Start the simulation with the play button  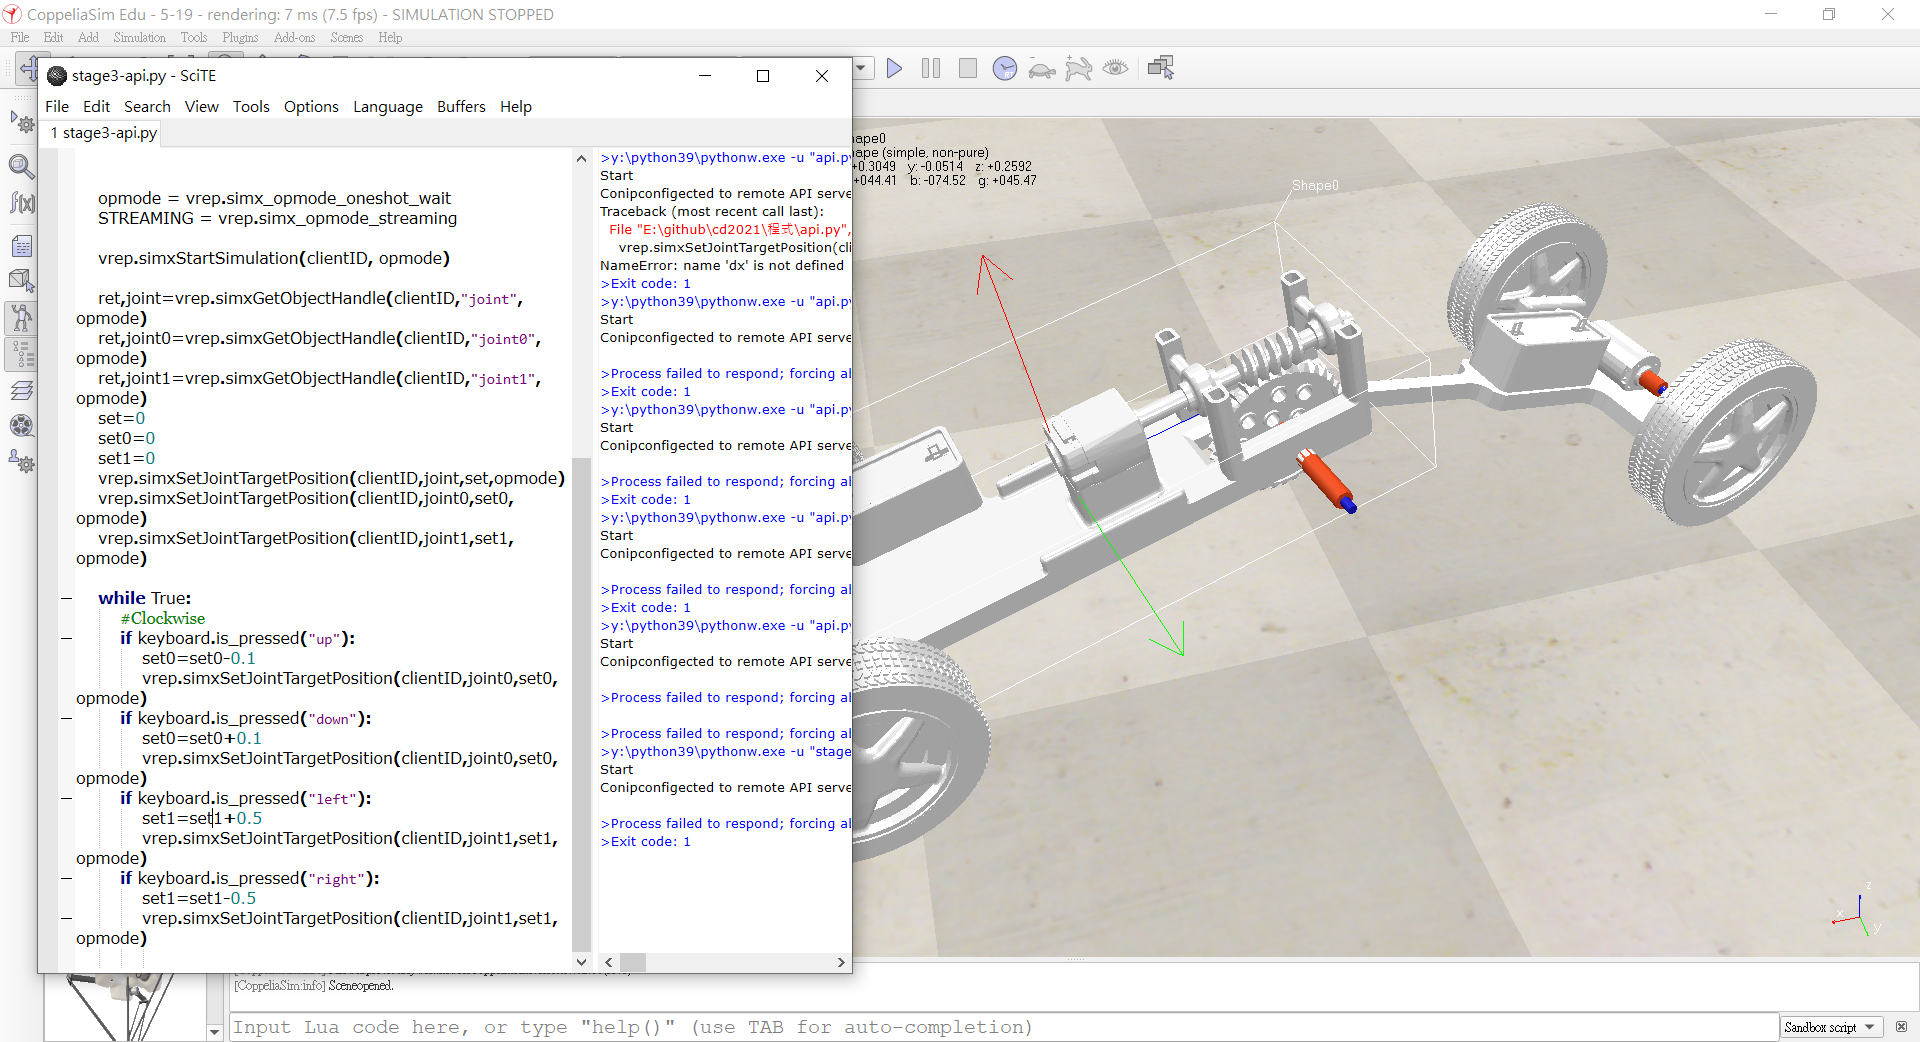coord(894,68)
